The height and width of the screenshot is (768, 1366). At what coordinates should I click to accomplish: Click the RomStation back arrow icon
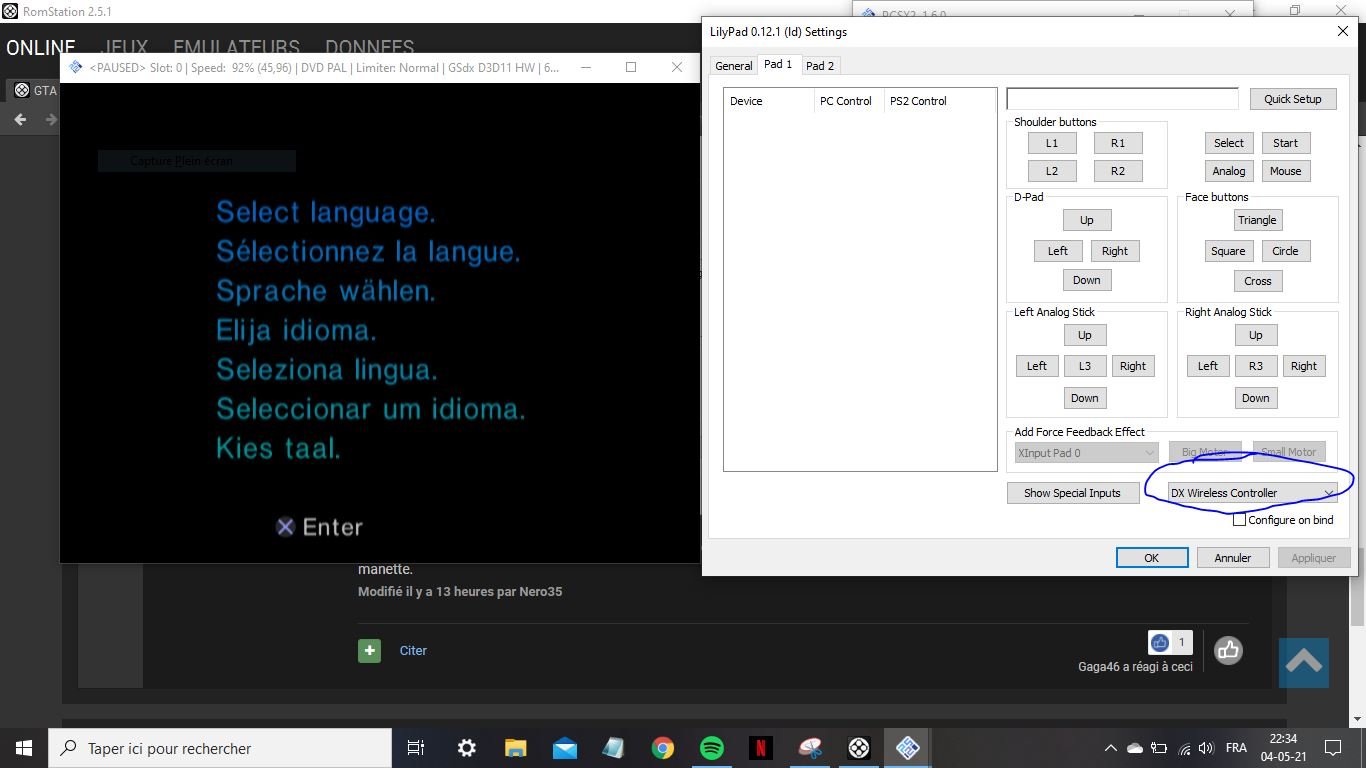(x=21, y=120)
